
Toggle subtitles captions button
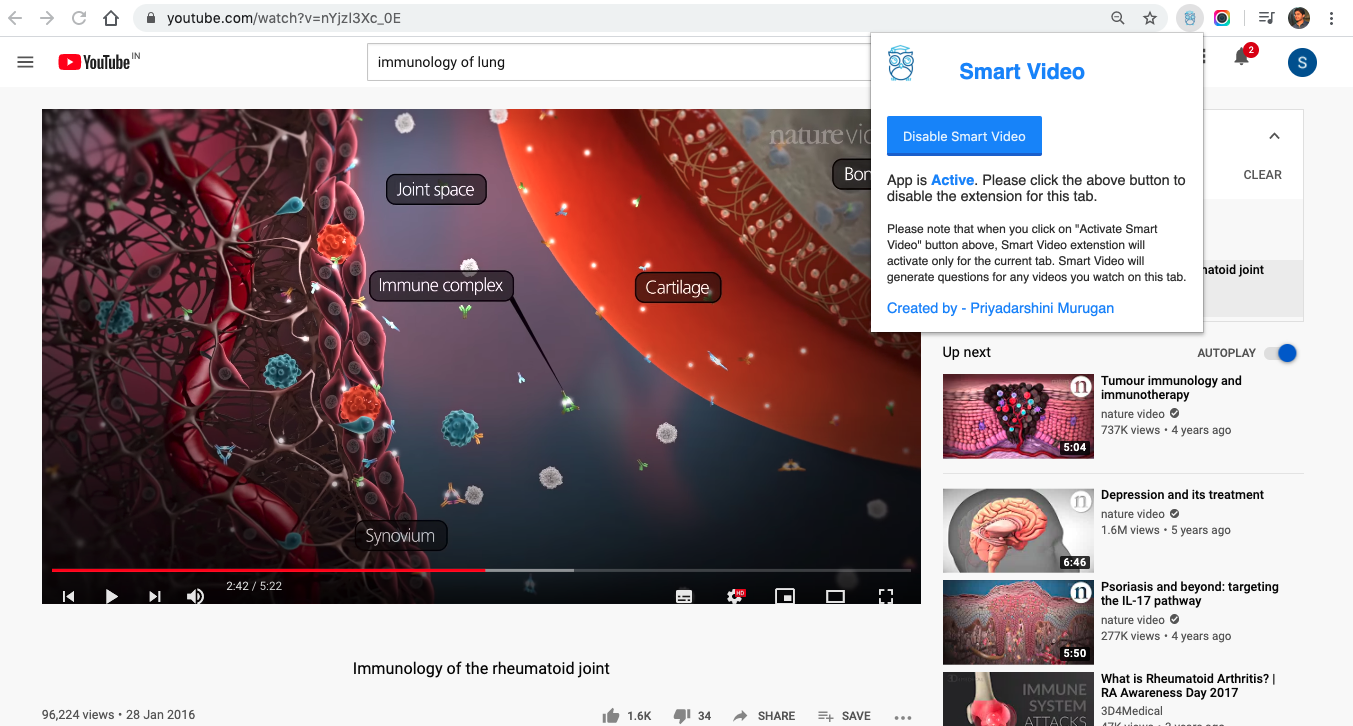684,596
